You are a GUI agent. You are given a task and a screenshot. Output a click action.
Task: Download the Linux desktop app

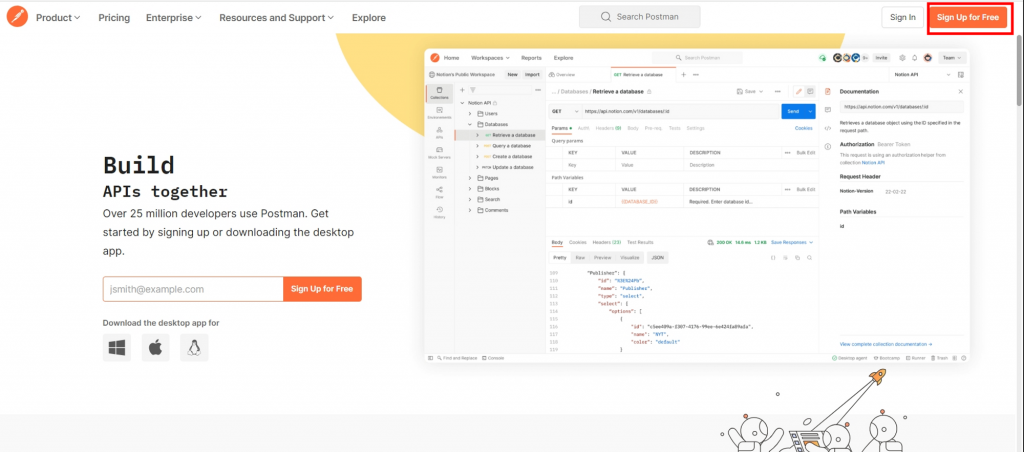194,347
